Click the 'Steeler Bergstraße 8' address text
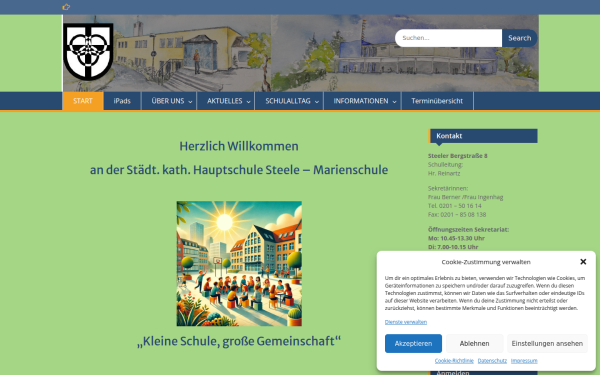 click(458, 156)
